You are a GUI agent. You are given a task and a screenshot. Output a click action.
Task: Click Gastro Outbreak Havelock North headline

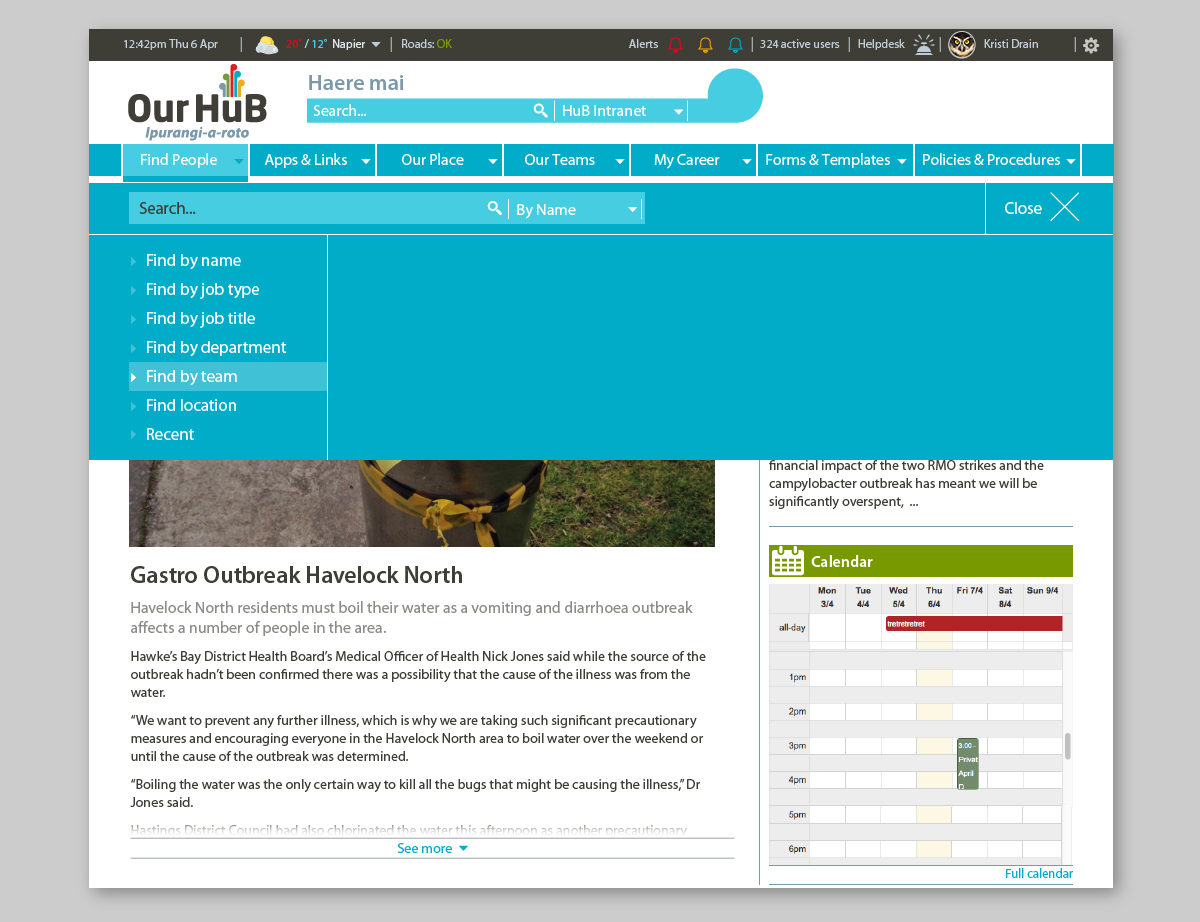(297, 575)
